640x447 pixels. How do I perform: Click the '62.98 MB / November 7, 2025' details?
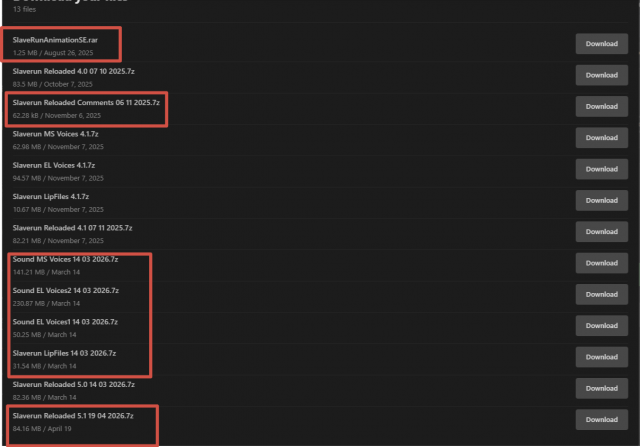coord(58,147)
